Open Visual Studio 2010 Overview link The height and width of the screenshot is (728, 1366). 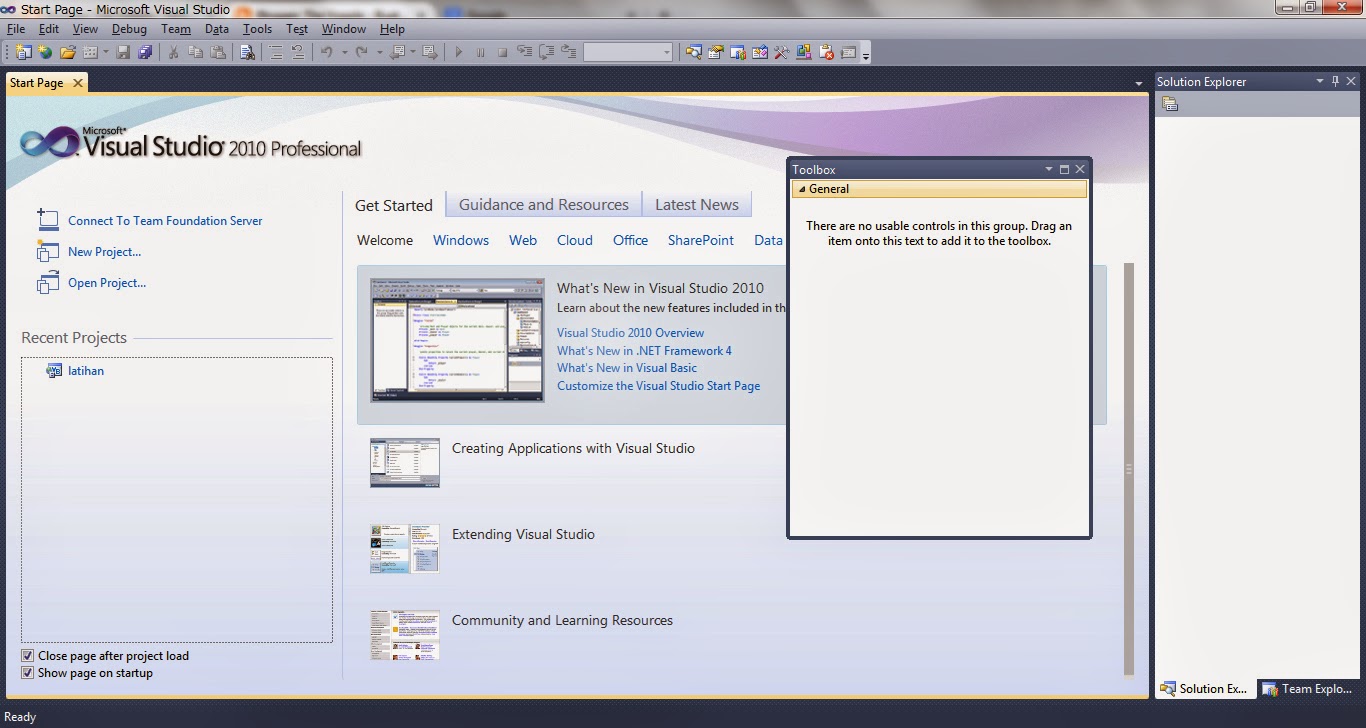pos(630,333)
